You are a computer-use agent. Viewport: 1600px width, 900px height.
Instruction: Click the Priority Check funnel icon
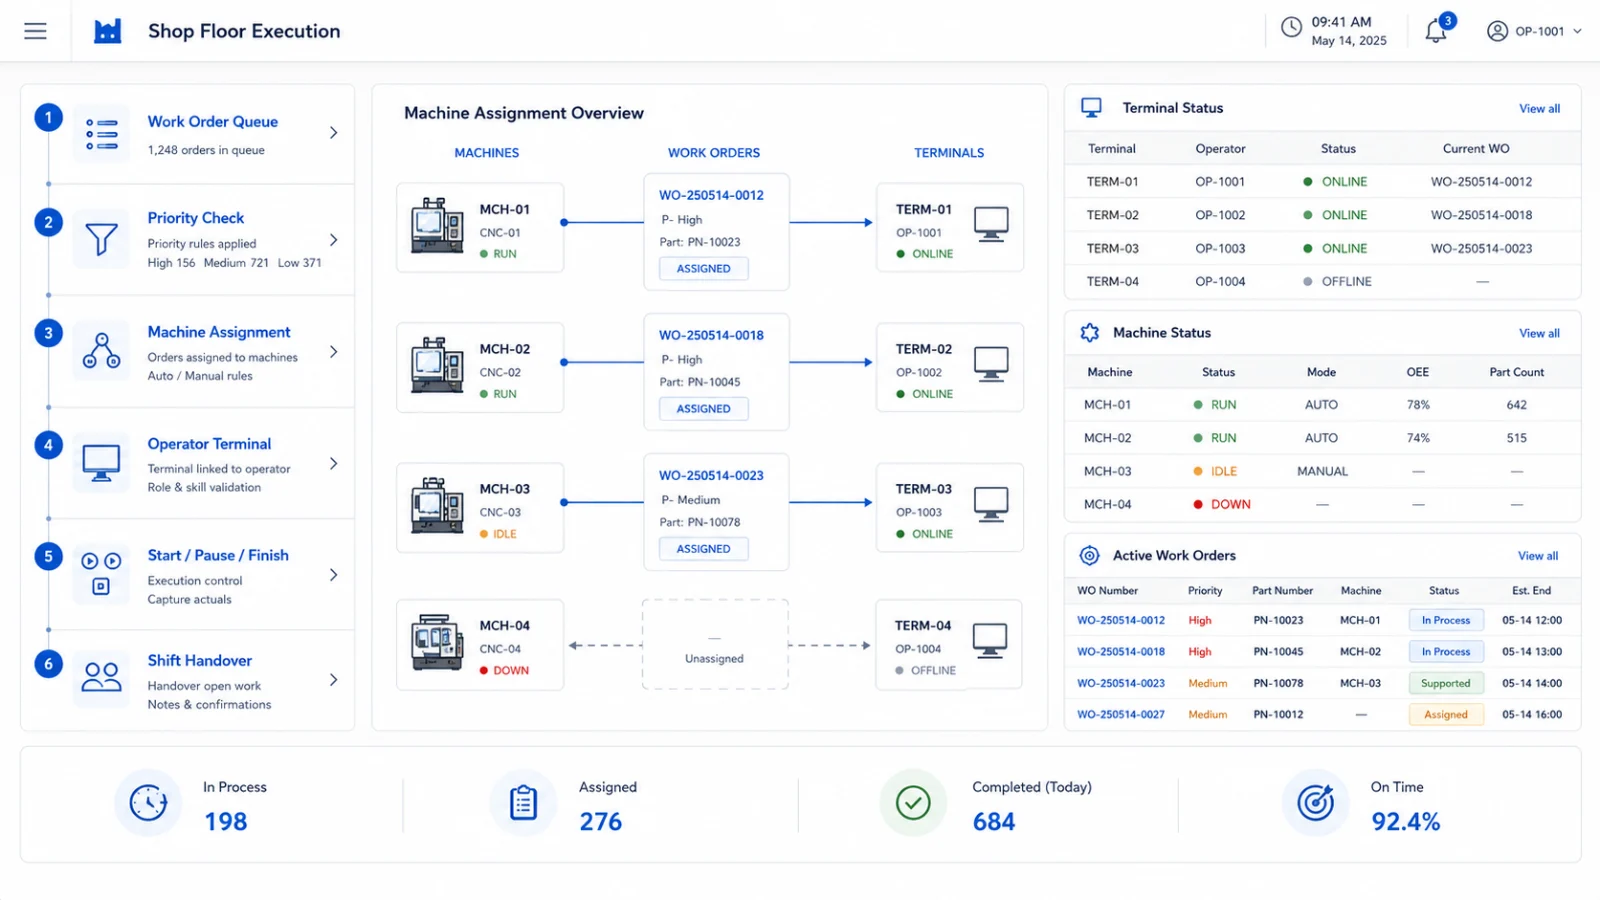coord(101,239)
